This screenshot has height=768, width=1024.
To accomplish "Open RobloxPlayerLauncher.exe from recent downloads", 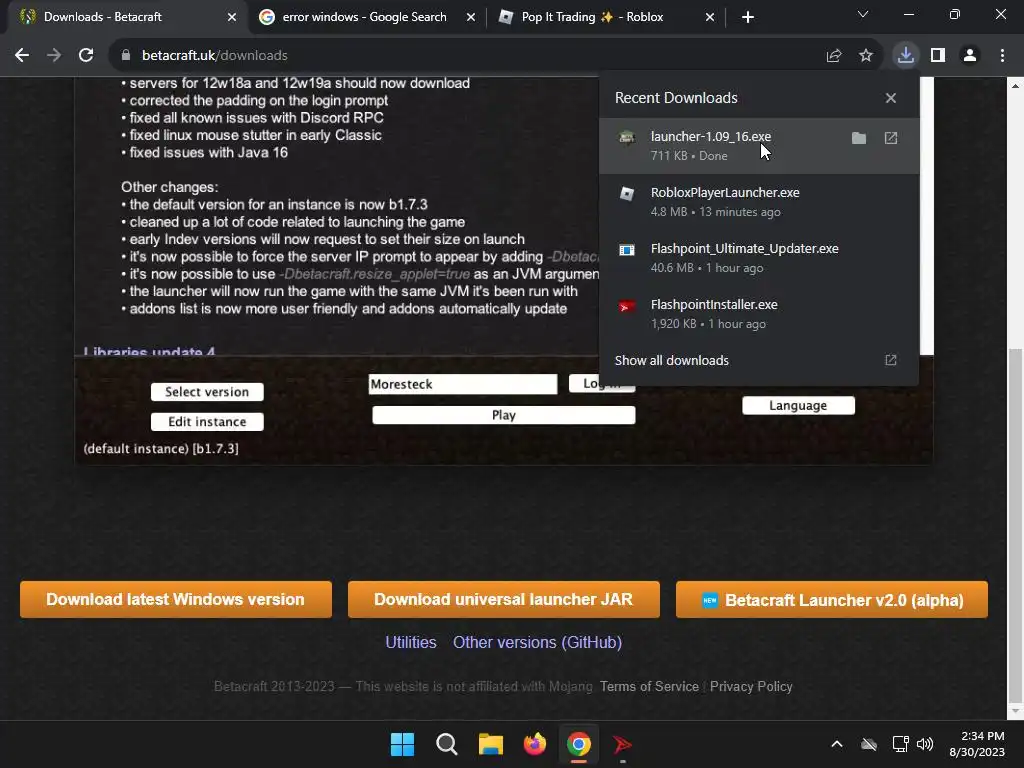I will 759,202.
